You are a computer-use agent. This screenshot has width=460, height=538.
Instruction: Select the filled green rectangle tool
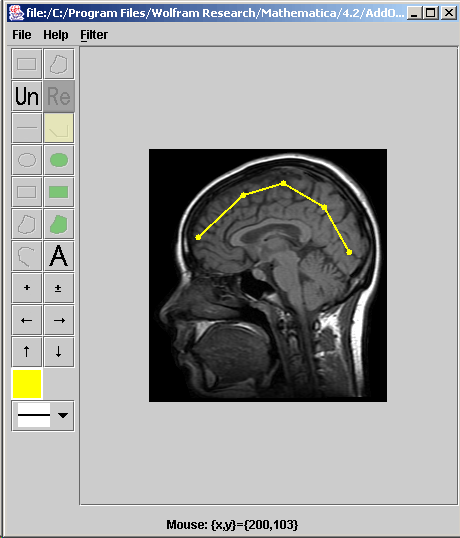(59, 192)
